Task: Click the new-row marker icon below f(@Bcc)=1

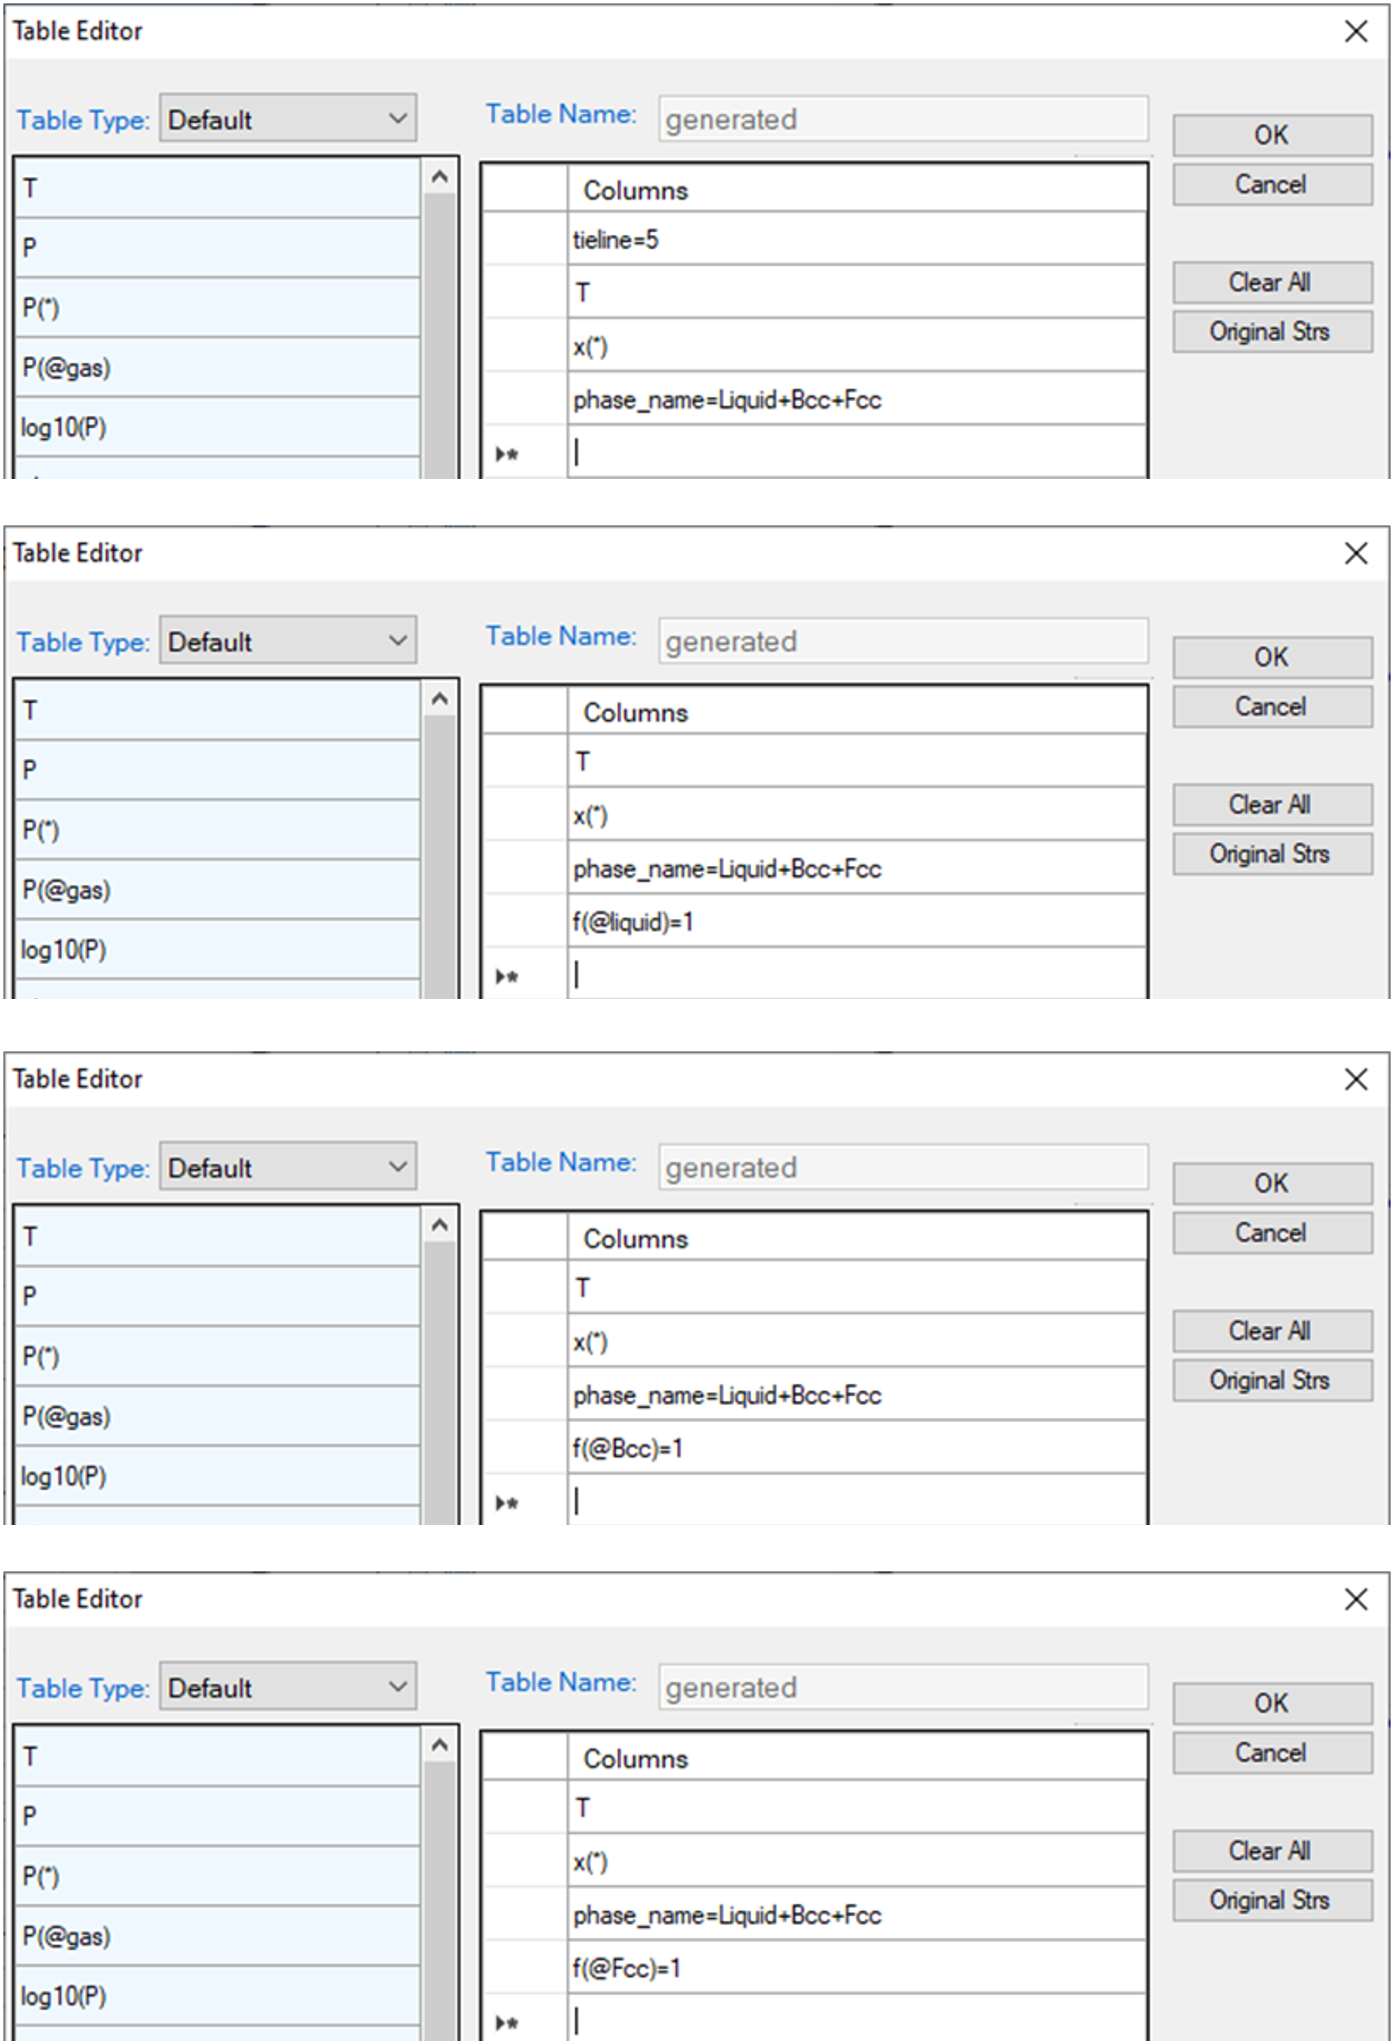Action: point(507,1502)
